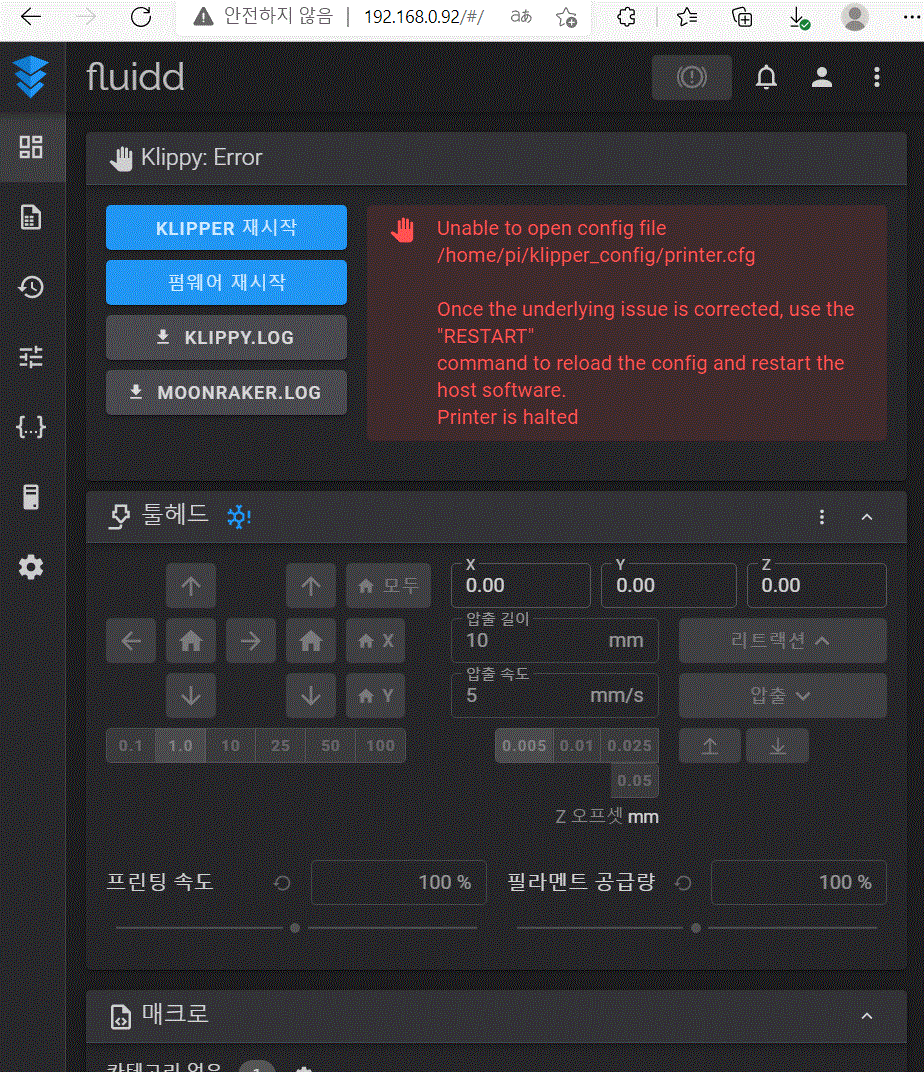Click the Z position field

point(817,586)
